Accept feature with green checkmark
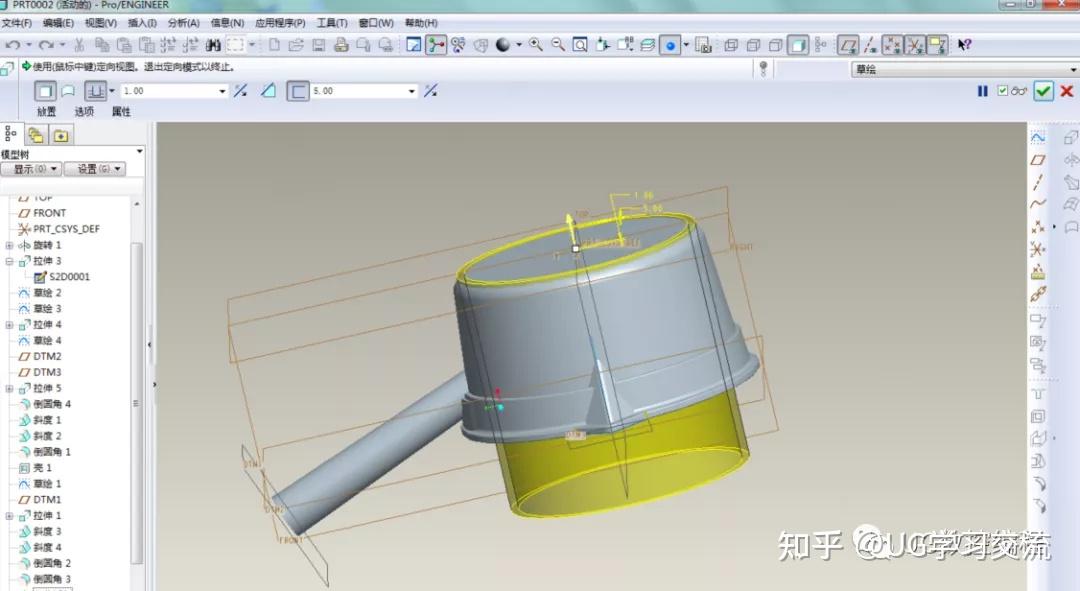 1043,91
